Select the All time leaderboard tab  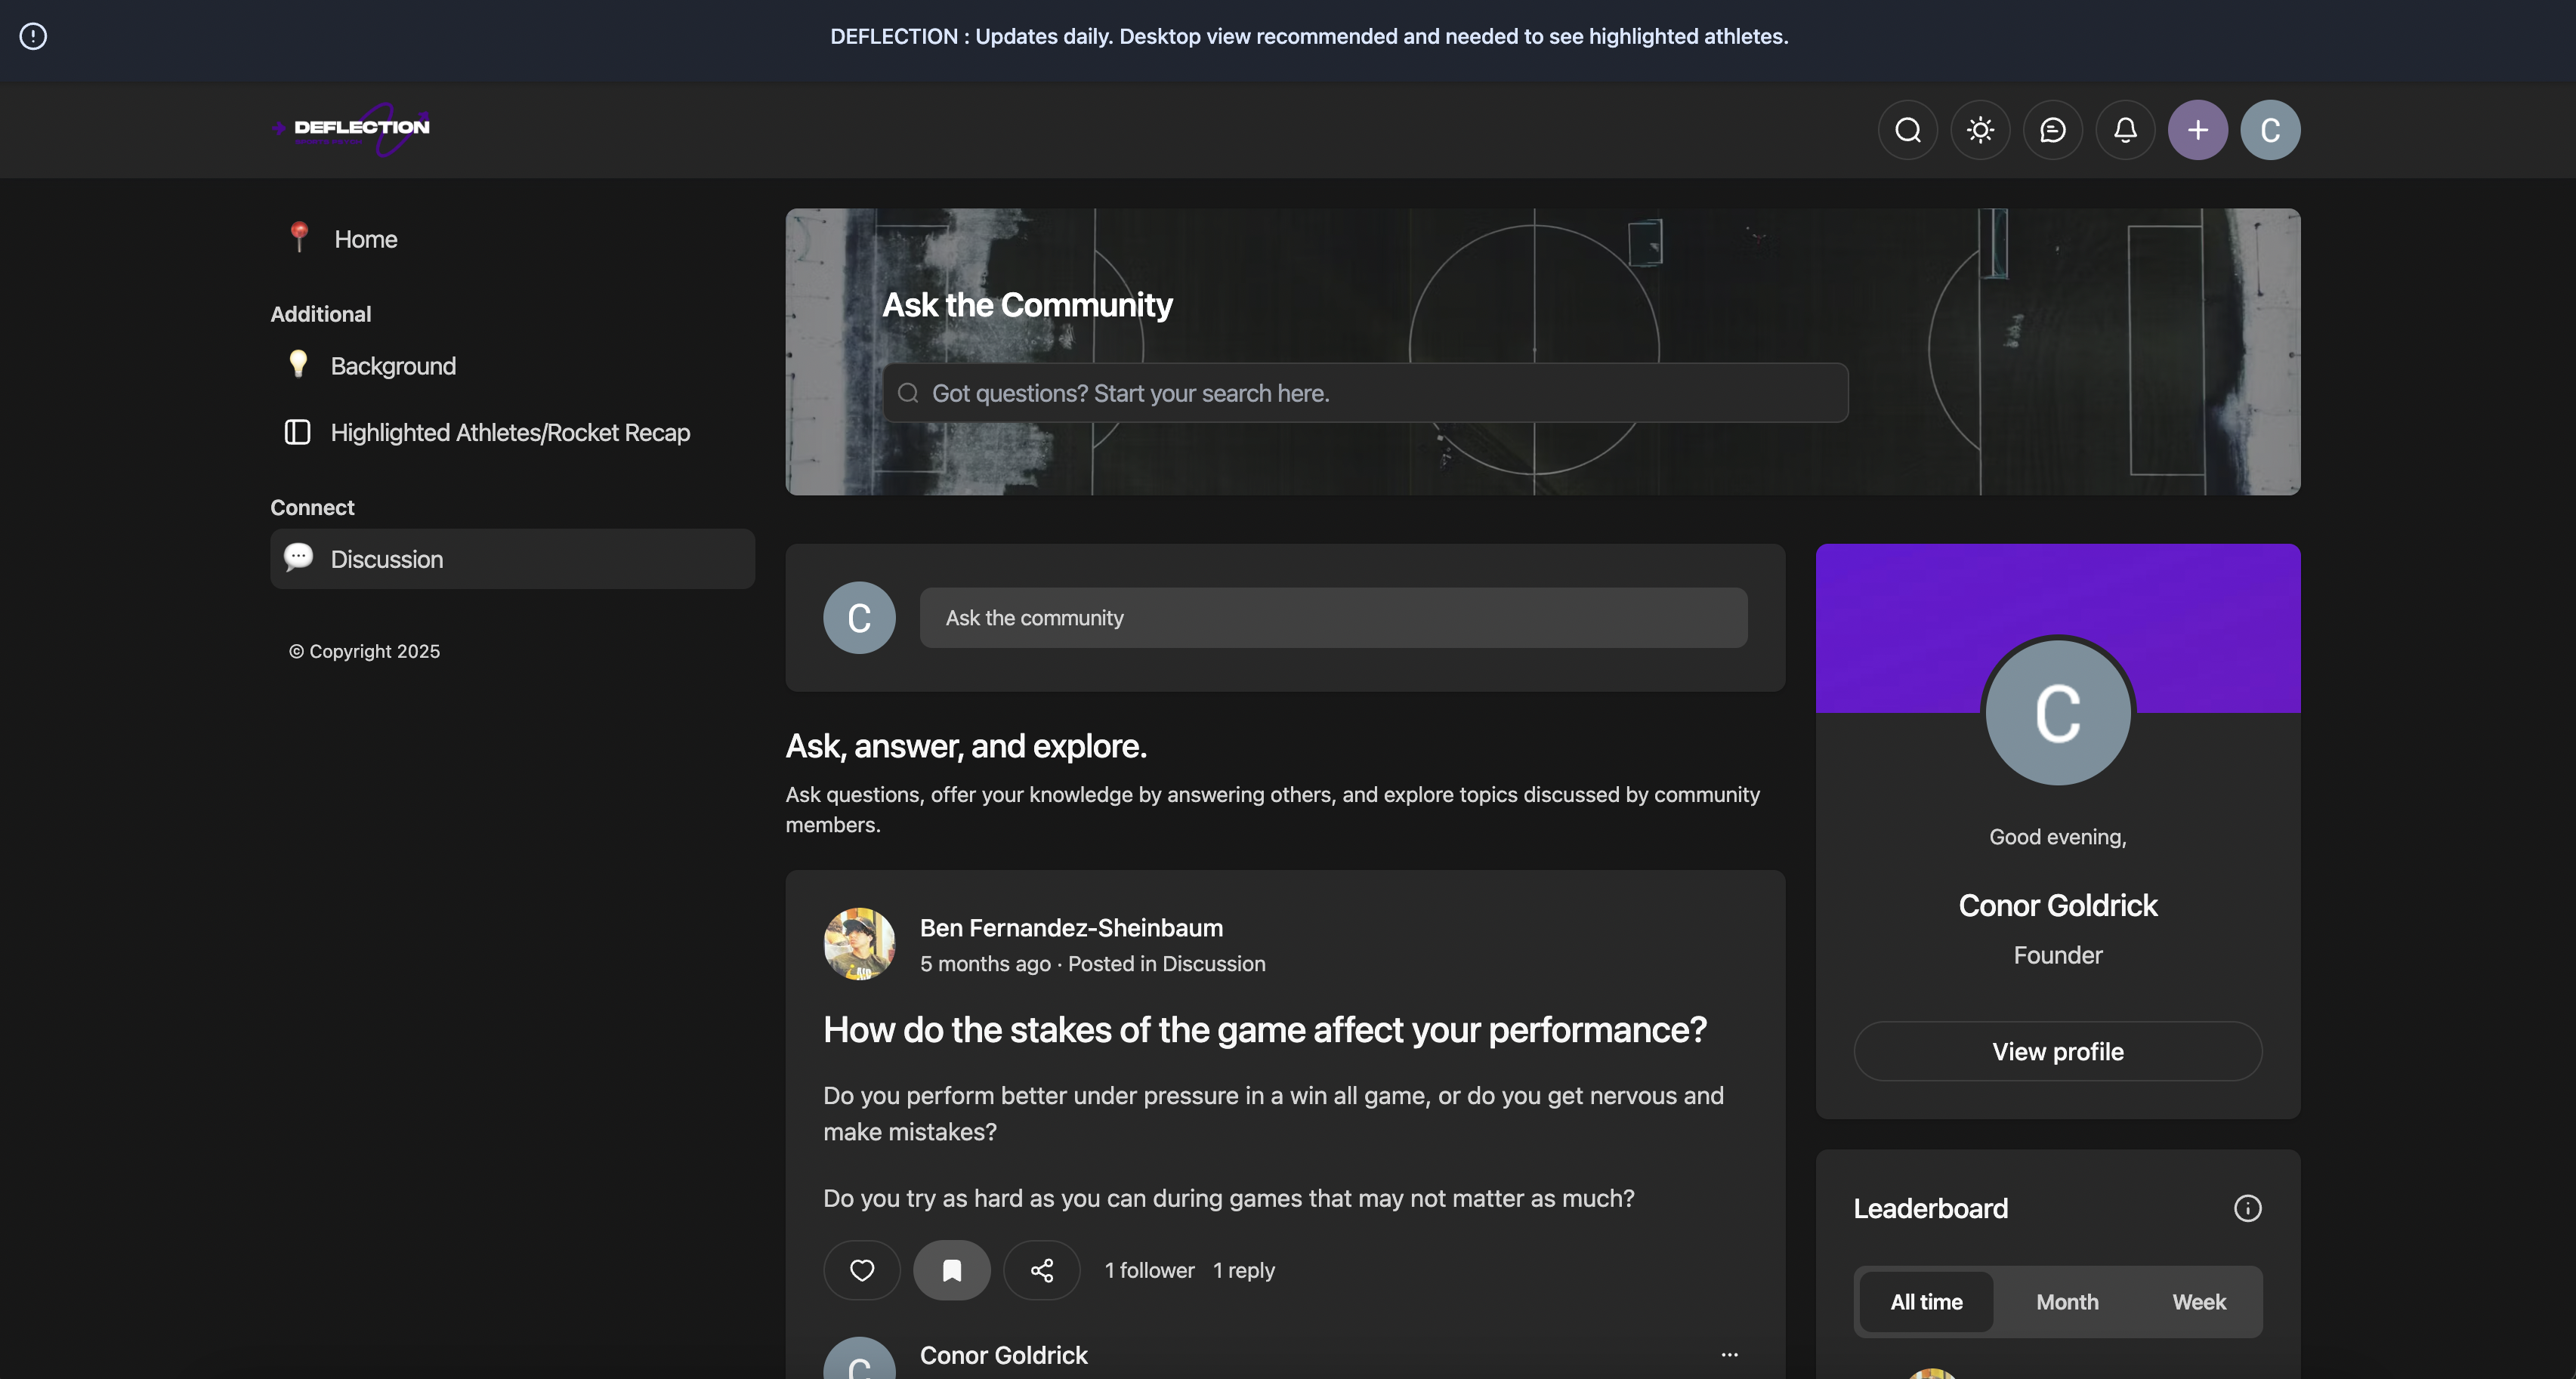click(1926, 1302)
